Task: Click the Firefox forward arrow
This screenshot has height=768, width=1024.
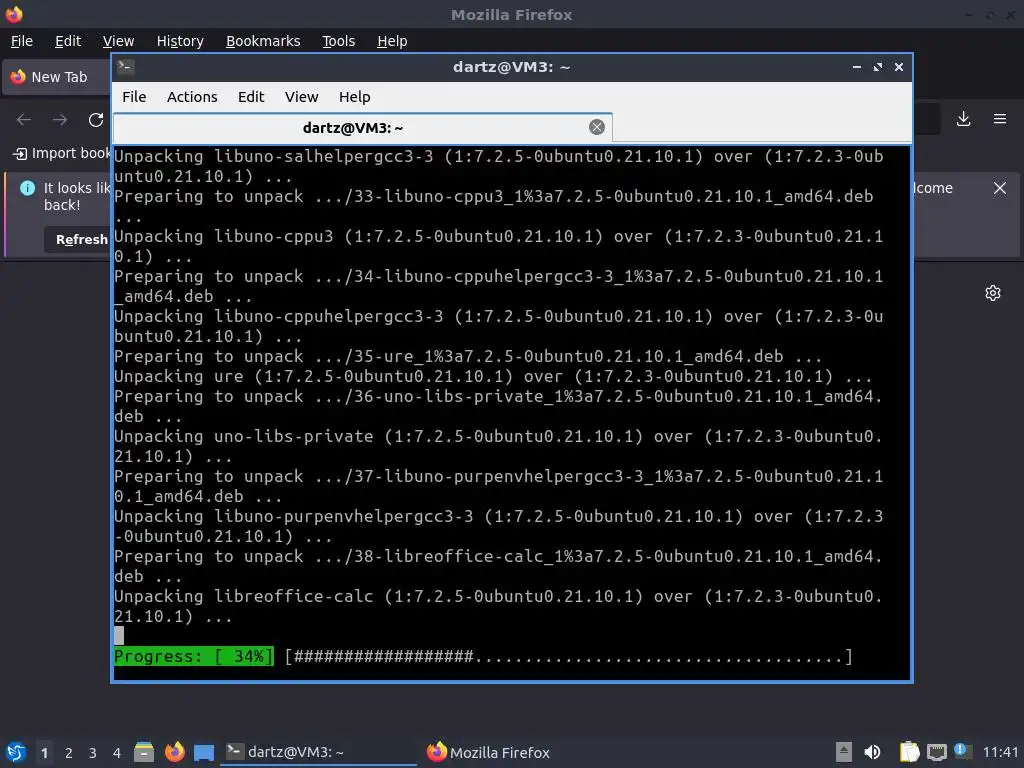Action: click(60, 120)
